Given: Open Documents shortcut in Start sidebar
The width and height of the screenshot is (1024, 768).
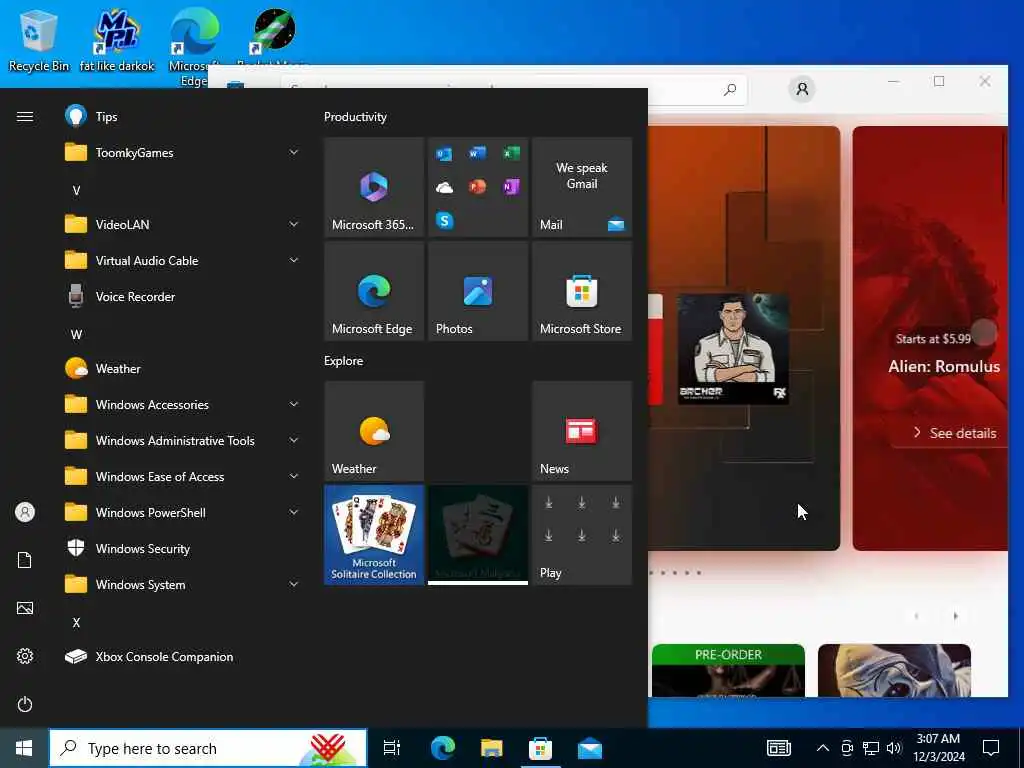Looking at the screenshot, I should point(25,560).
